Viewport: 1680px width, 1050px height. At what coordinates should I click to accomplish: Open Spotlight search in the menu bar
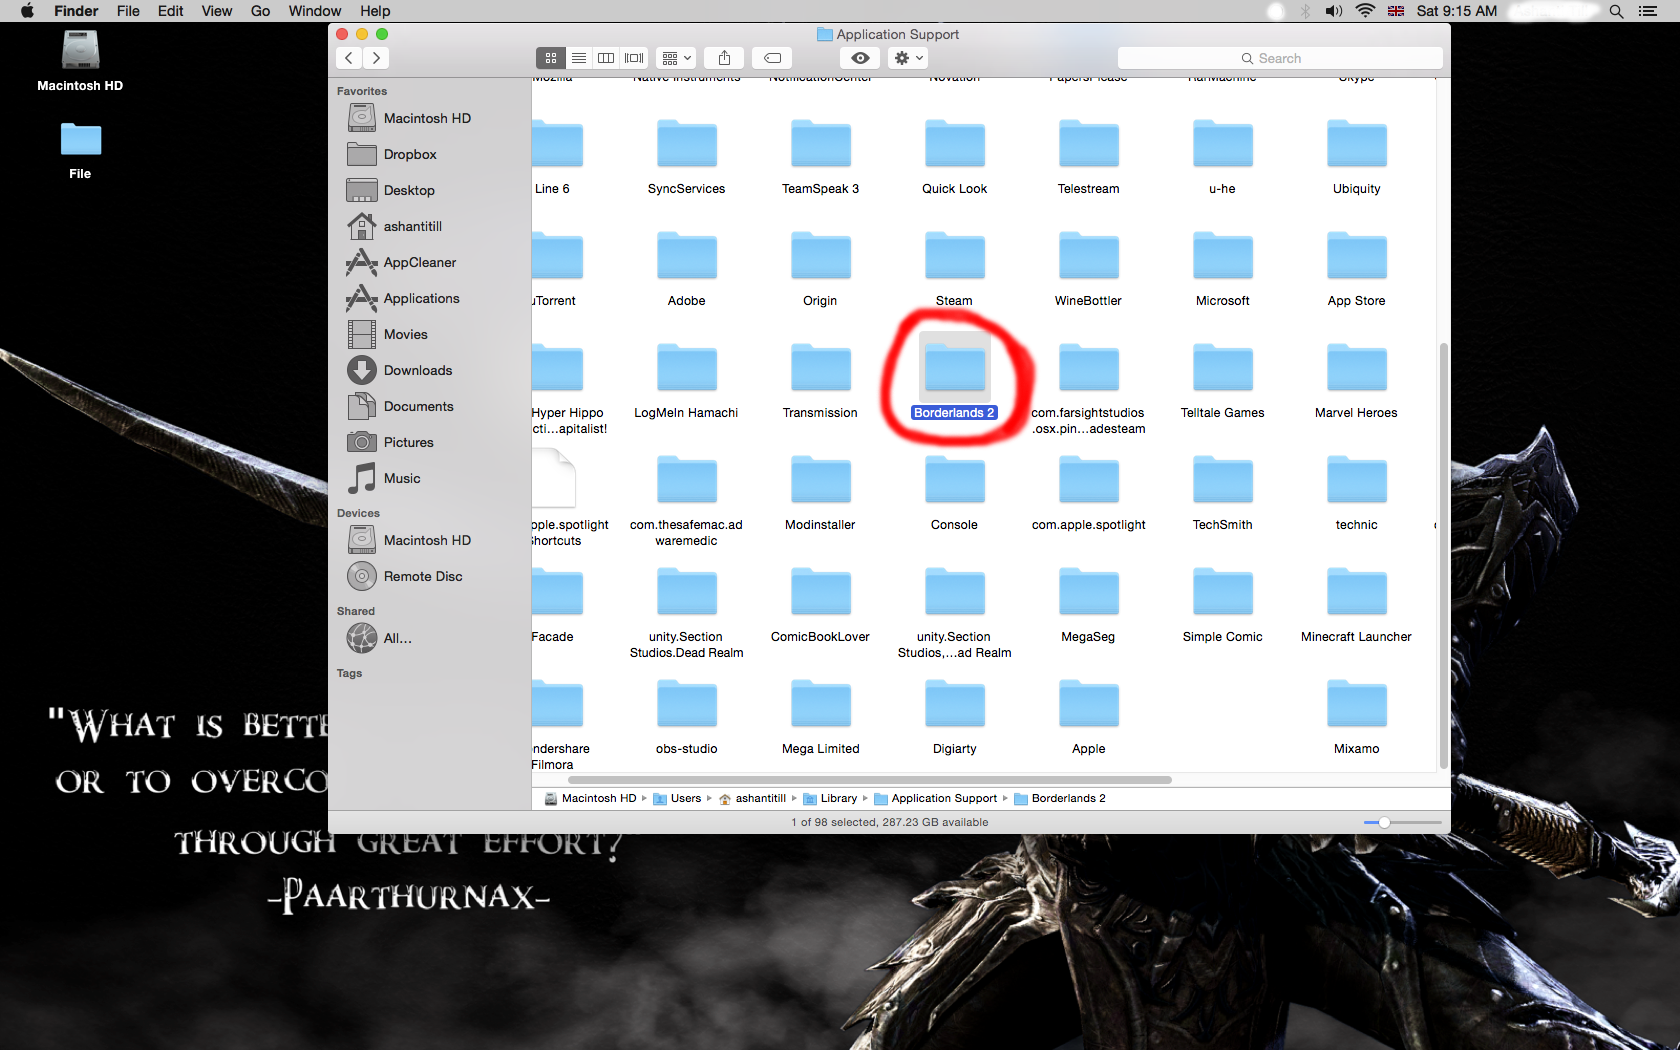click(x=1616, y=11)
